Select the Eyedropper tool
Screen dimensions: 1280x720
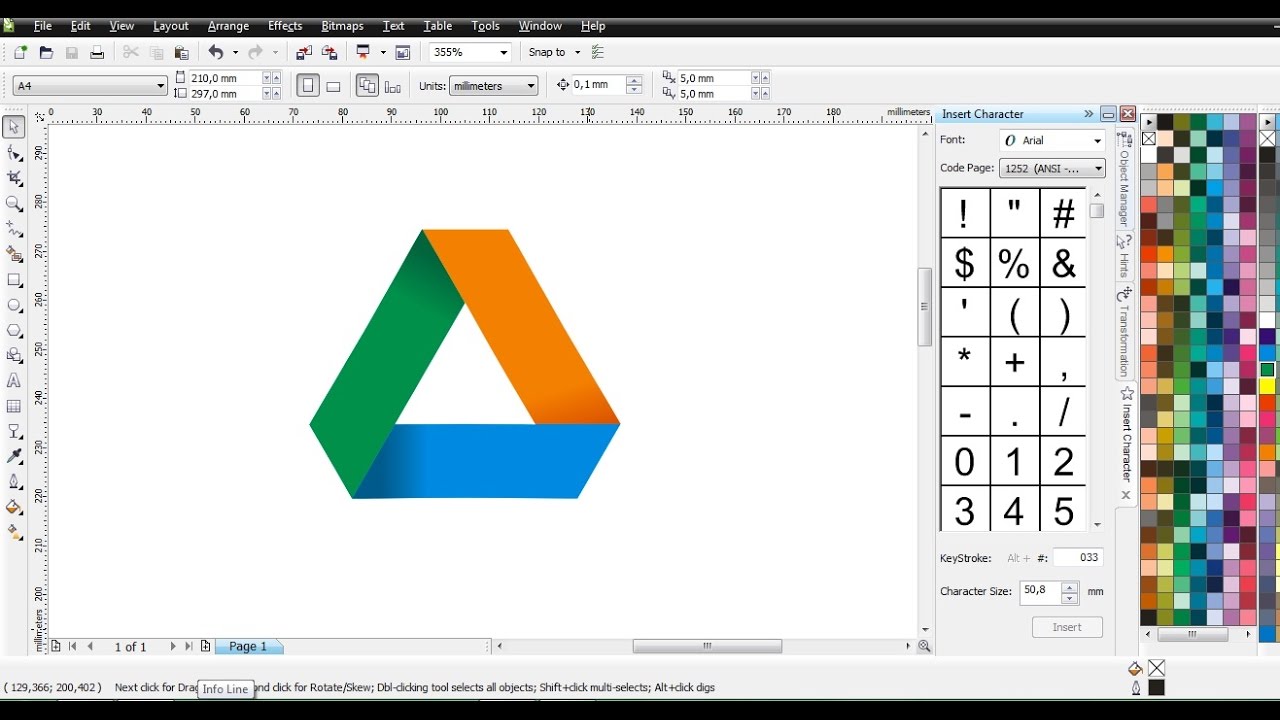click(x=14, y=457)
